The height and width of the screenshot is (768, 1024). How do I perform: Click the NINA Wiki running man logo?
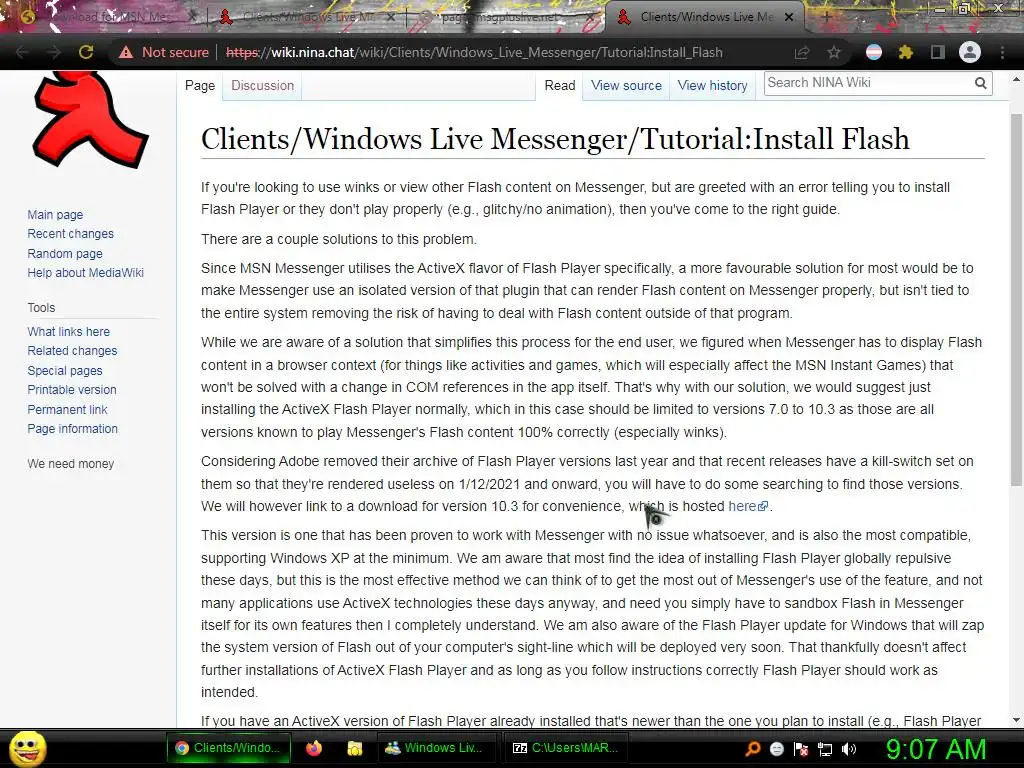pos(89,119)
